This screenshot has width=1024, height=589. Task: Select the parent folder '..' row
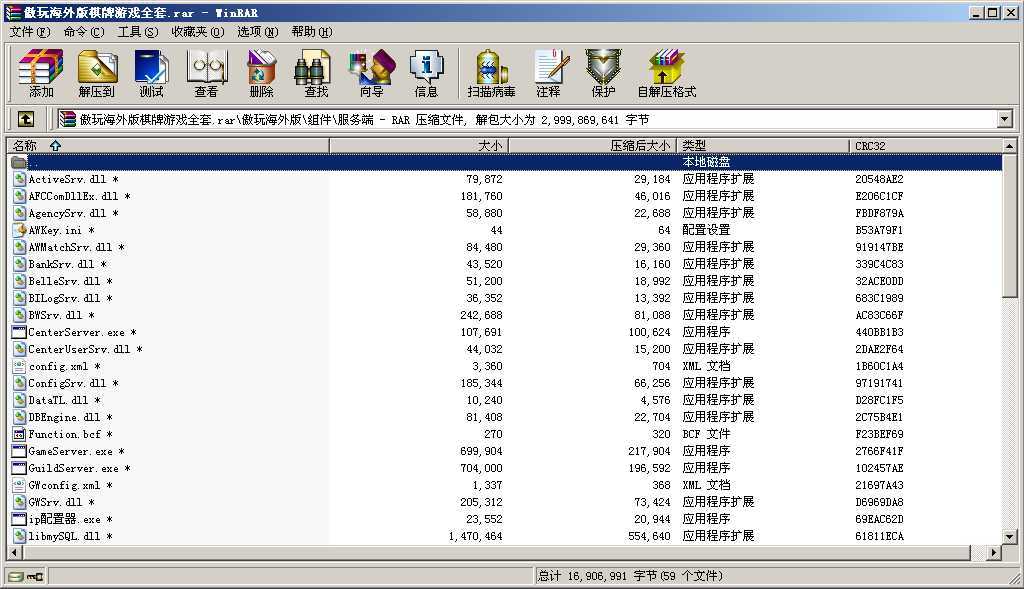(505, 162)
